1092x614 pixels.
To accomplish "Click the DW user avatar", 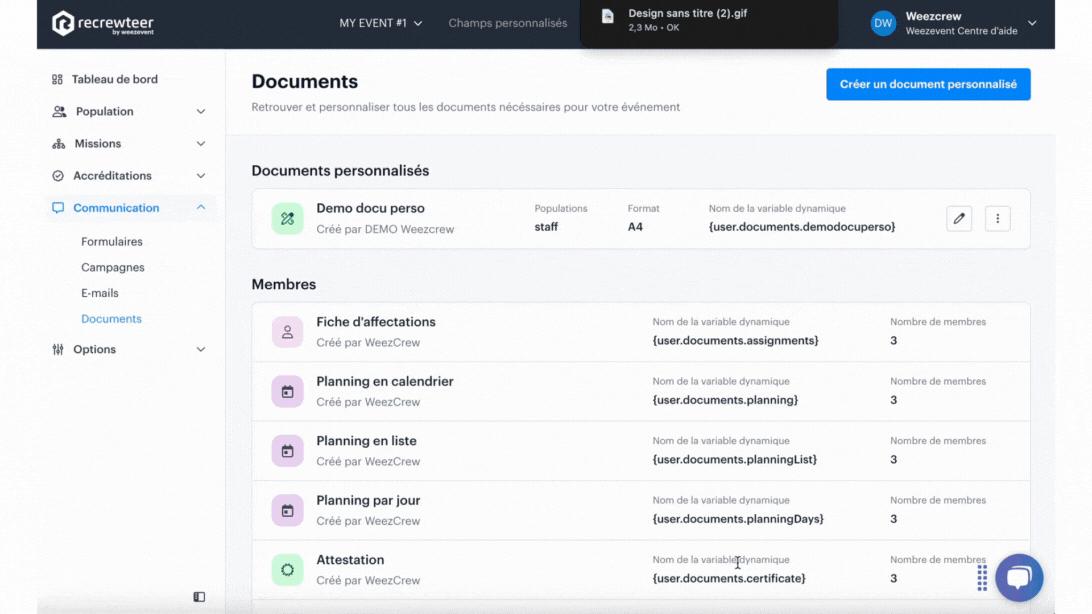I will (883, 24).
